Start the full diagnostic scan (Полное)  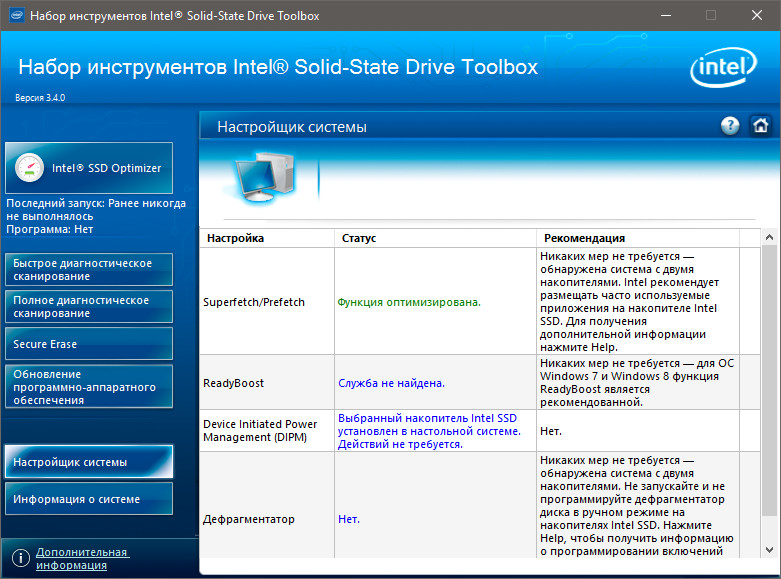coord(89,306)
